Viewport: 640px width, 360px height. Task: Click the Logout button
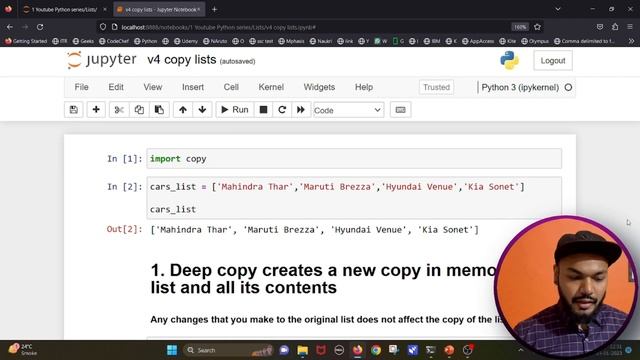553,60
